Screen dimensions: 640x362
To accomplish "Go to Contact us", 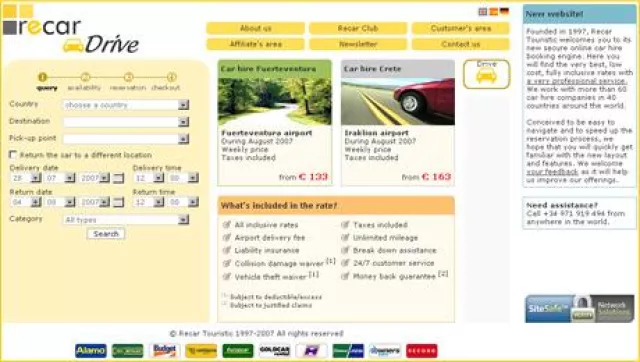I will (461, 44).
